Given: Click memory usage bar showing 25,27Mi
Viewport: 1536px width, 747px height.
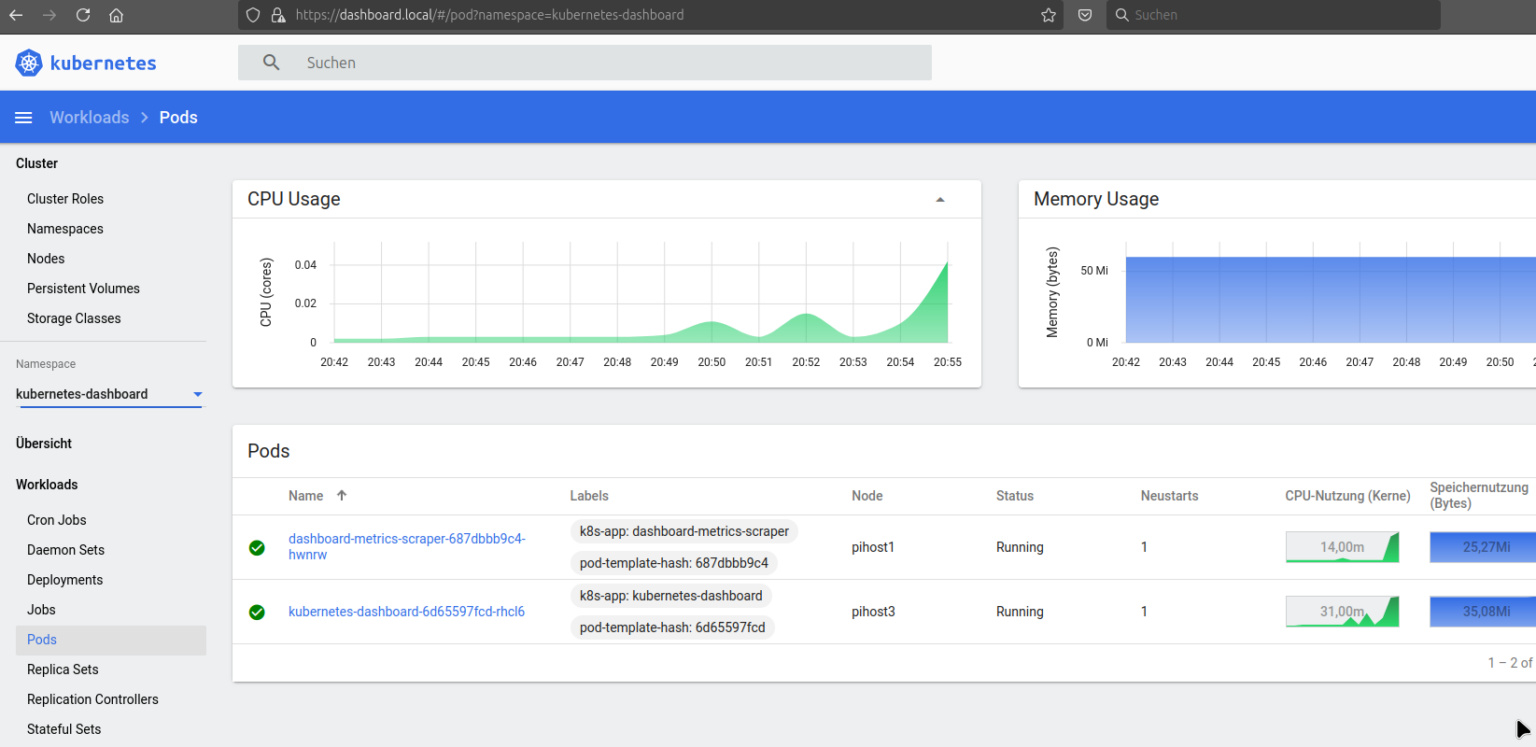Looking at the screenshot, I should coord(1484,547).
